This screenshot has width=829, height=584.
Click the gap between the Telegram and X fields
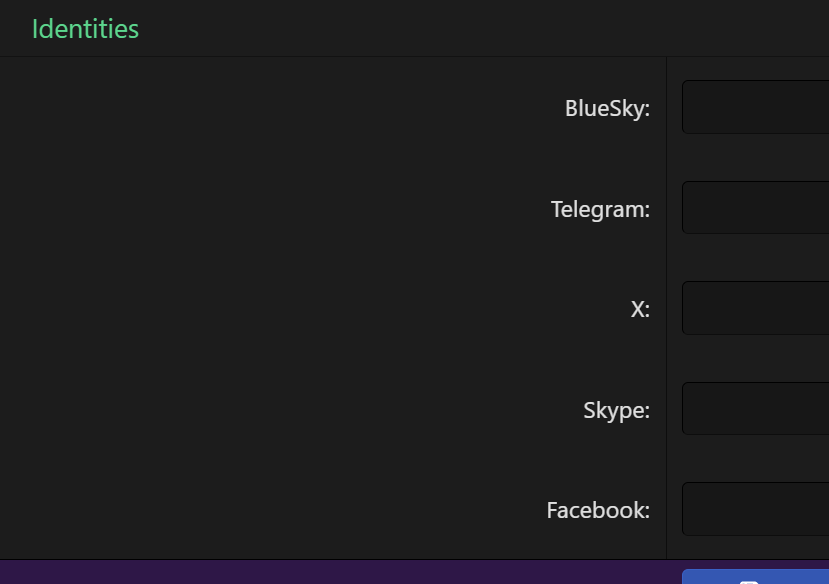755,258
